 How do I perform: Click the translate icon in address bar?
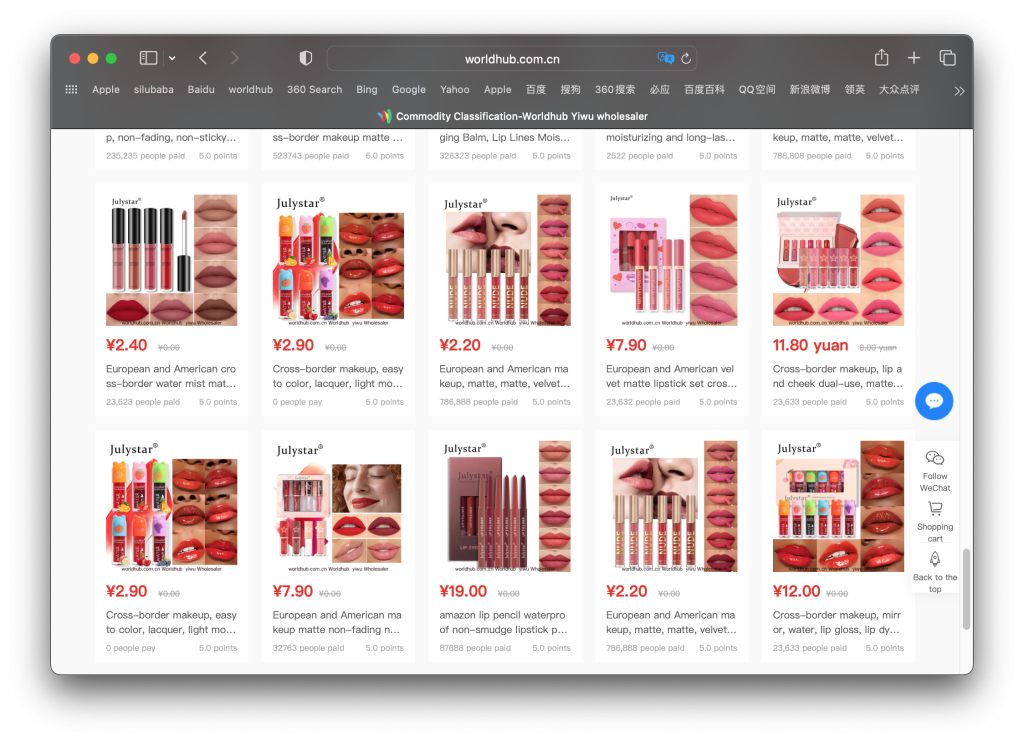click(x=665, y=58)
